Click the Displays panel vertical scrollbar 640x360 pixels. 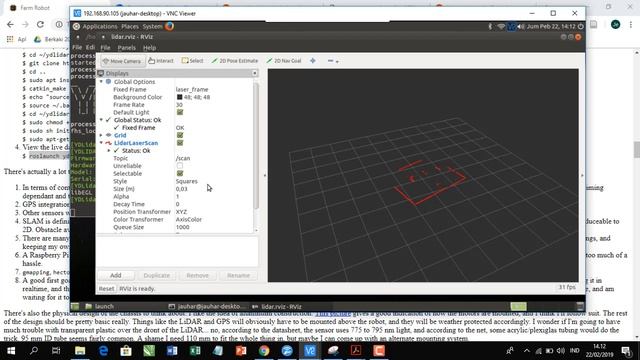click(256, 146)
